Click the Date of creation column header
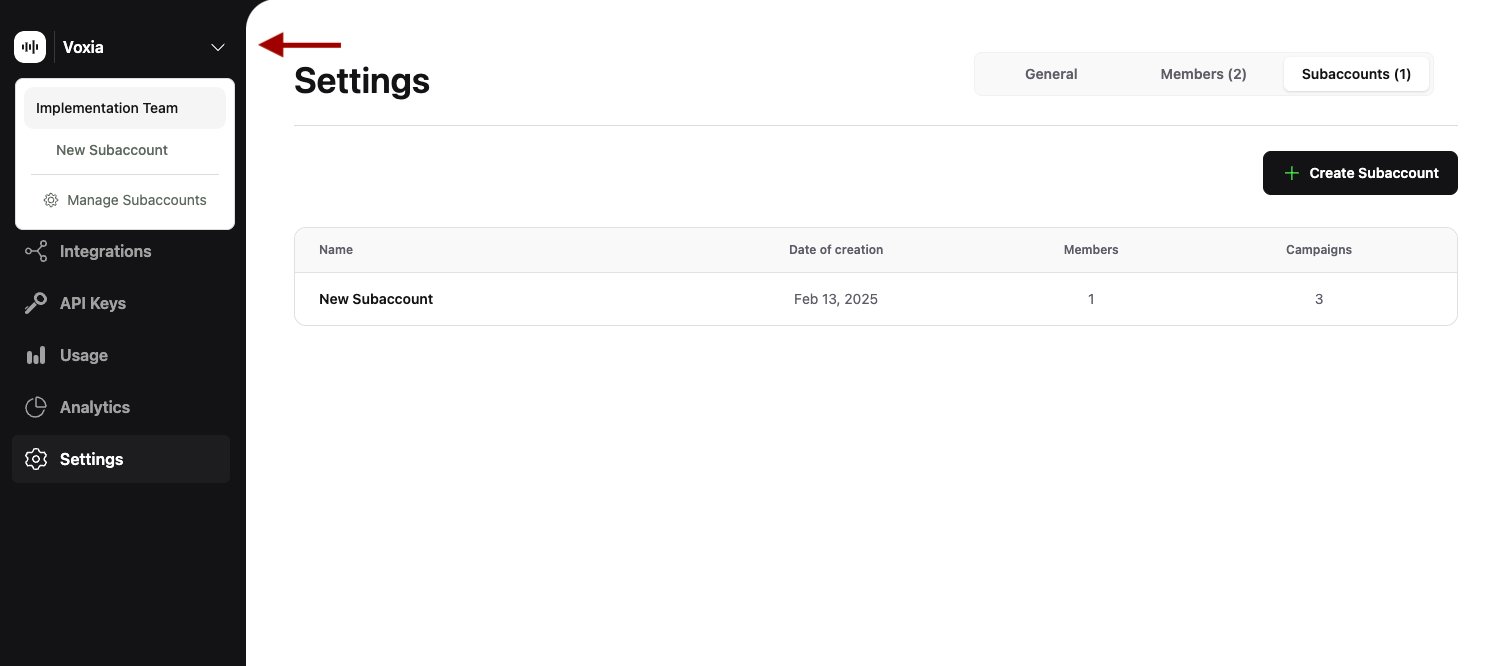1499x666 pixels. (836, 249)
